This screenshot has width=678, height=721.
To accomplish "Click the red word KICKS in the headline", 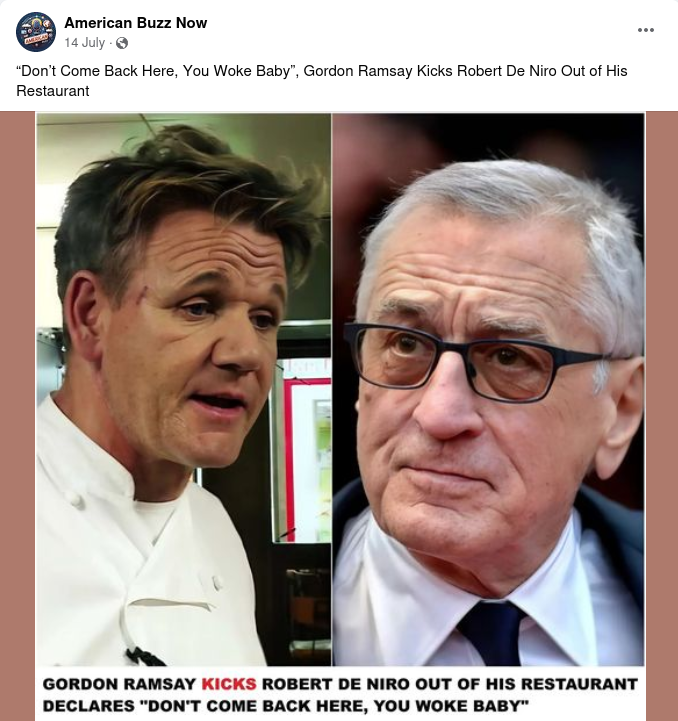I will point(229,684).
